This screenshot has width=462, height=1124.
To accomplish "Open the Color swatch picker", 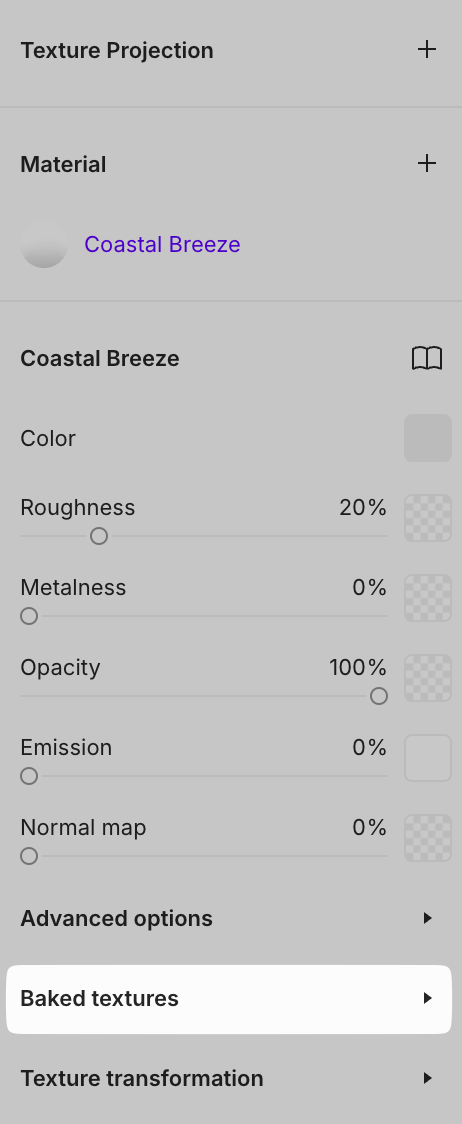I will [428, 438].
